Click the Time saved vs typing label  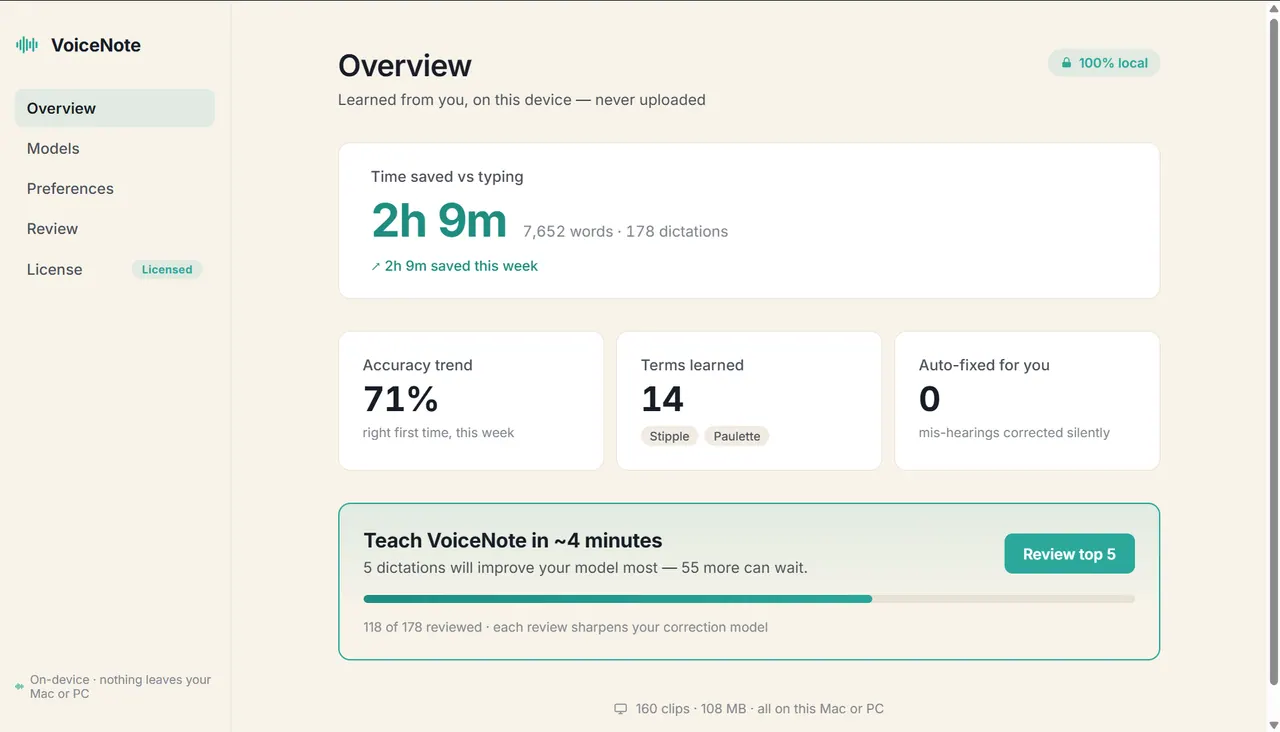tap(447, 176)
